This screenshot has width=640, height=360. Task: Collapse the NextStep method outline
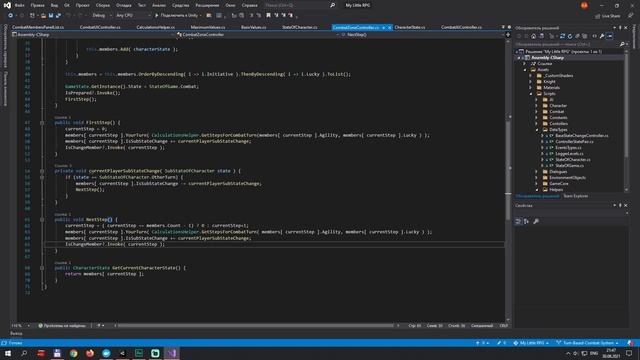42,220
